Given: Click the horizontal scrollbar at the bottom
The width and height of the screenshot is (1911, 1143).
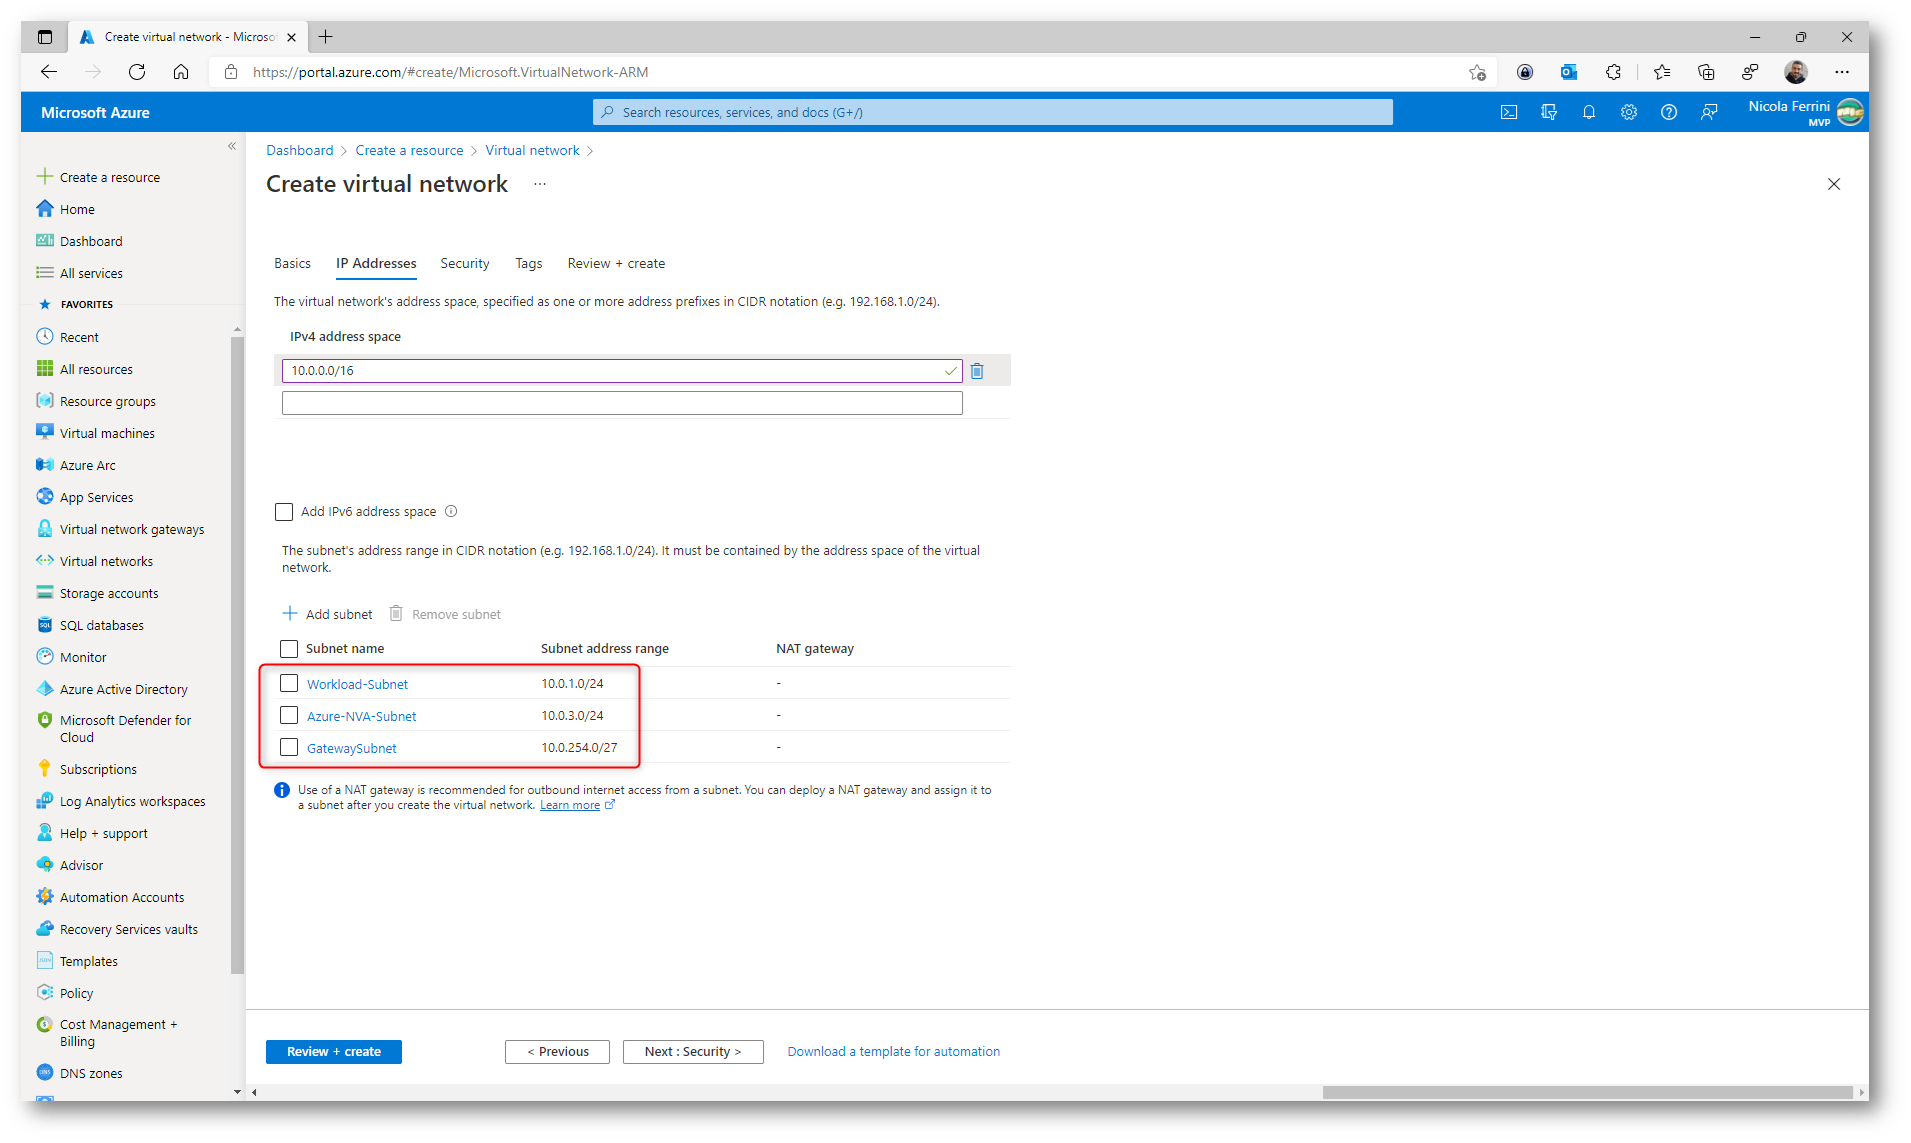Looking at the screenshot, I should [x=1587, y=1093].
